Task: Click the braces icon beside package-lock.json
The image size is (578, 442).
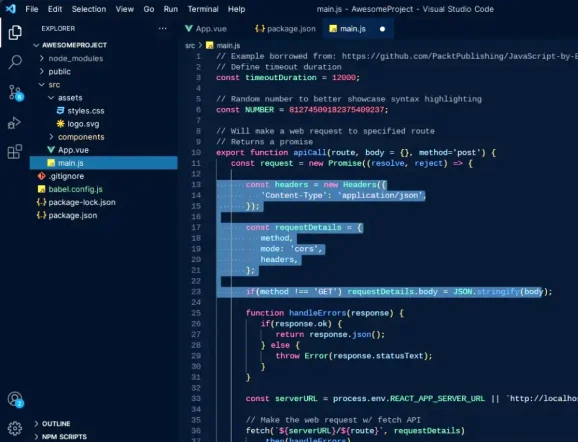Action: tap(41, 202)
